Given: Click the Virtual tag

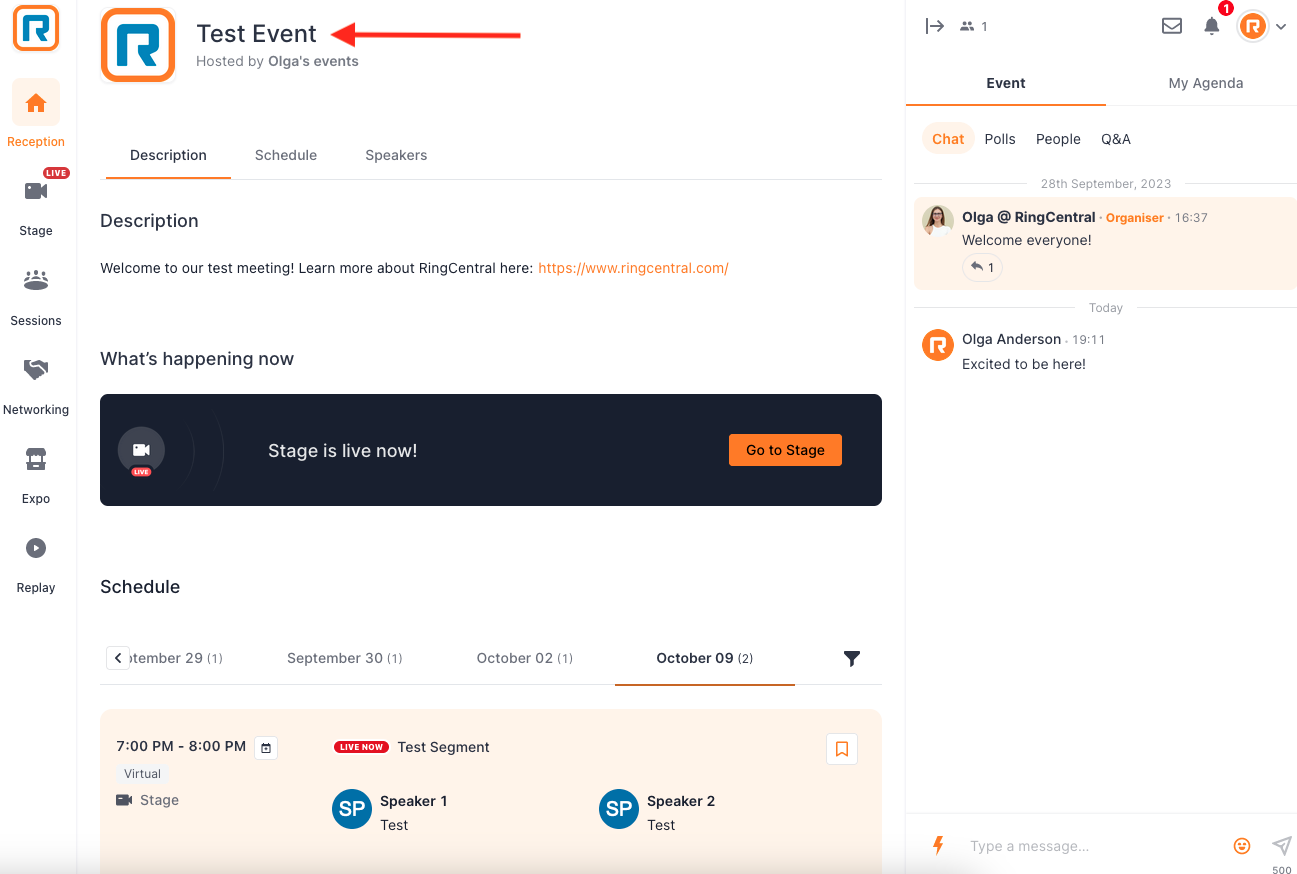Looking at the screenshot, I should pyautogui.click(x=143, y=773).
